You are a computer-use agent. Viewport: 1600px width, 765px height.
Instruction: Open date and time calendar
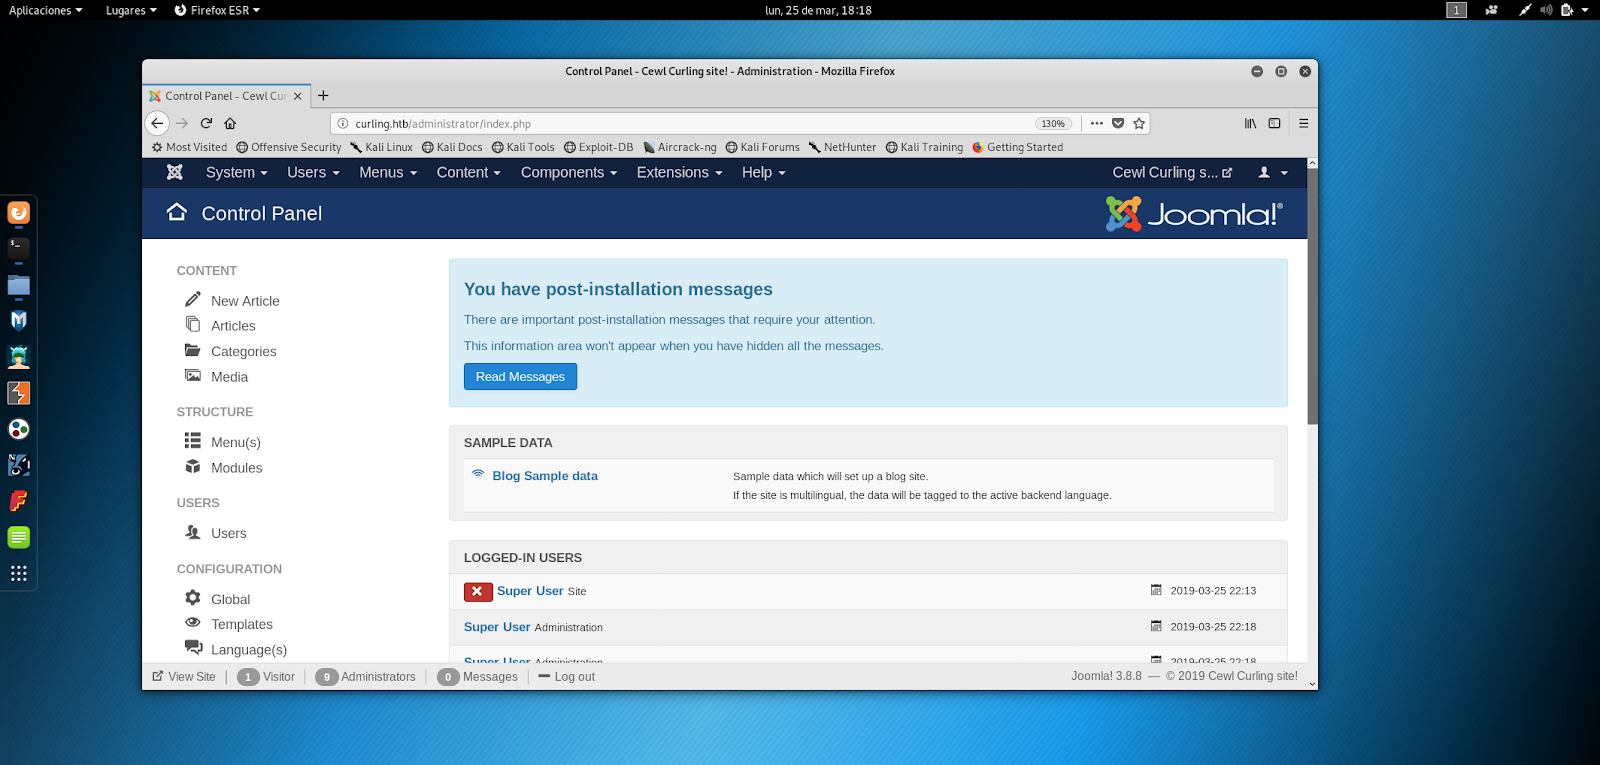click(818, 10)
